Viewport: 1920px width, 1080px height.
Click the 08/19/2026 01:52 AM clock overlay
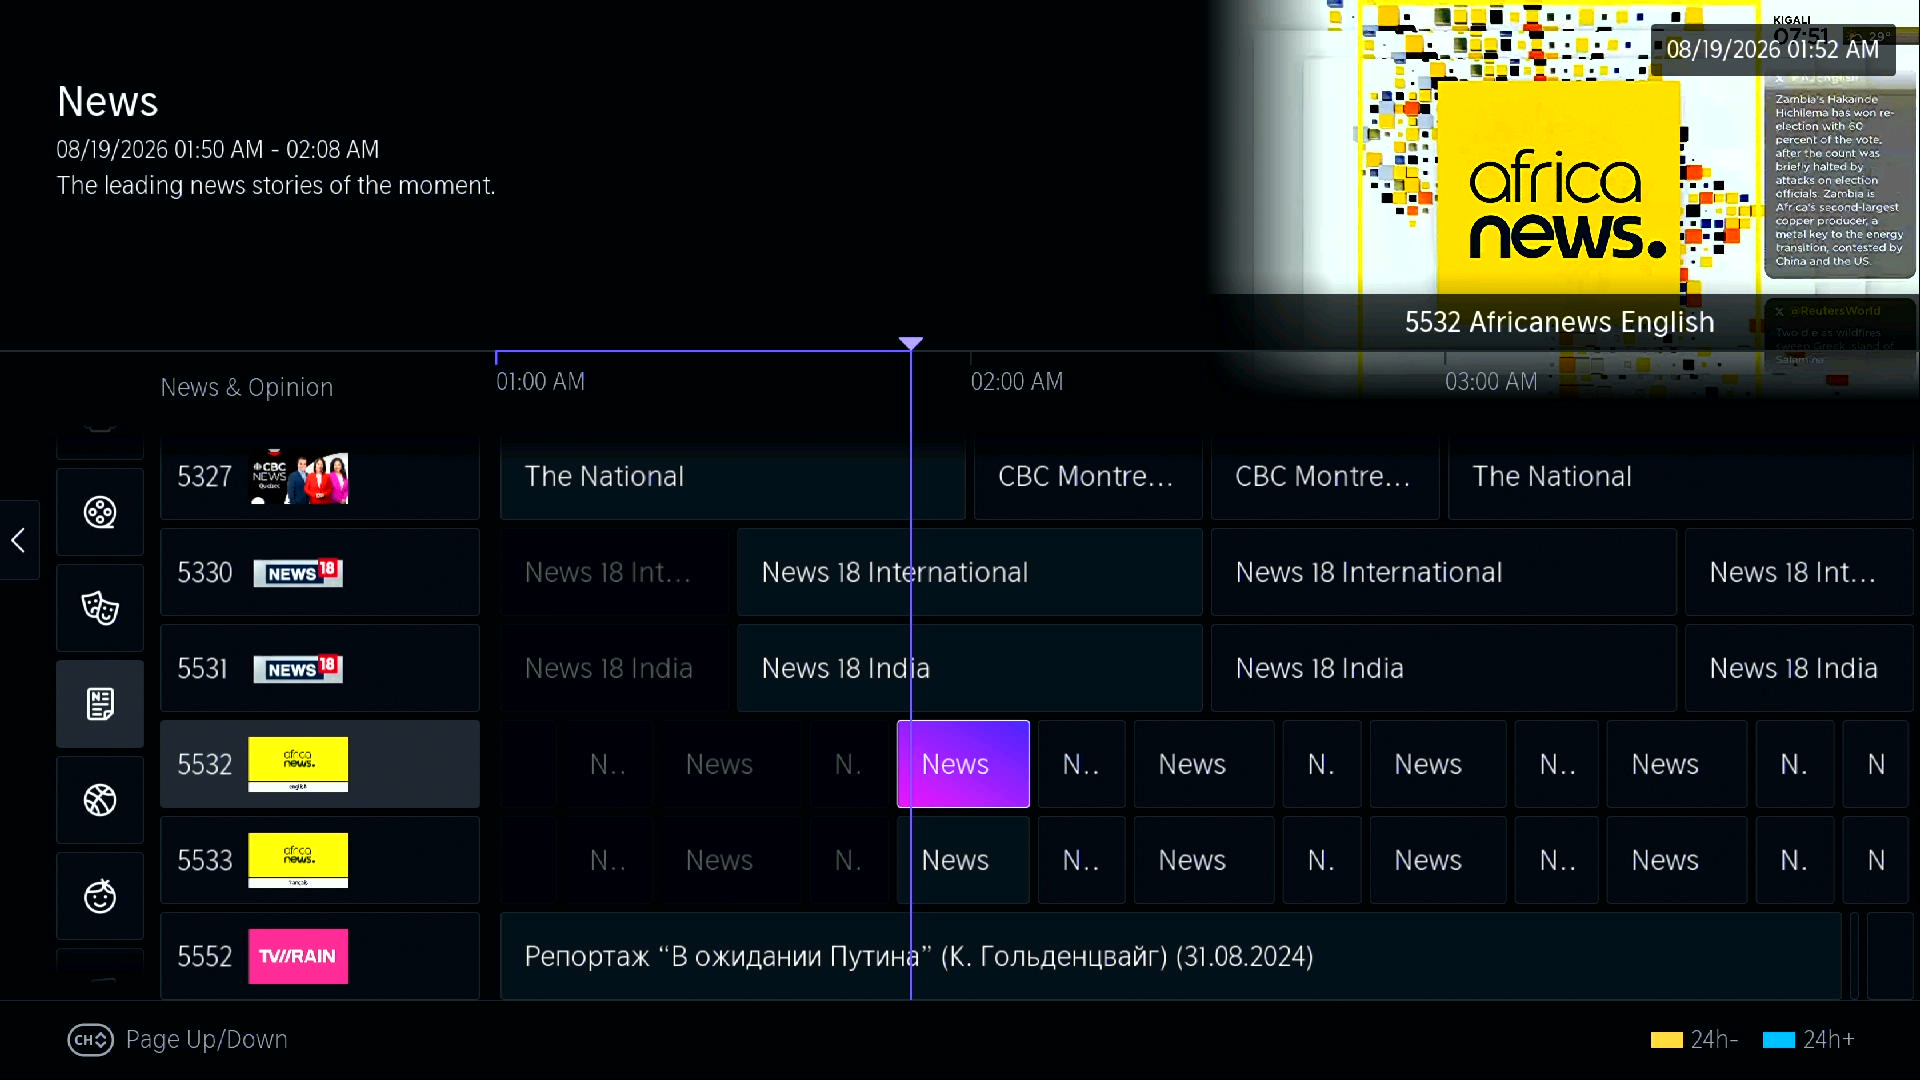(1772, 49)
